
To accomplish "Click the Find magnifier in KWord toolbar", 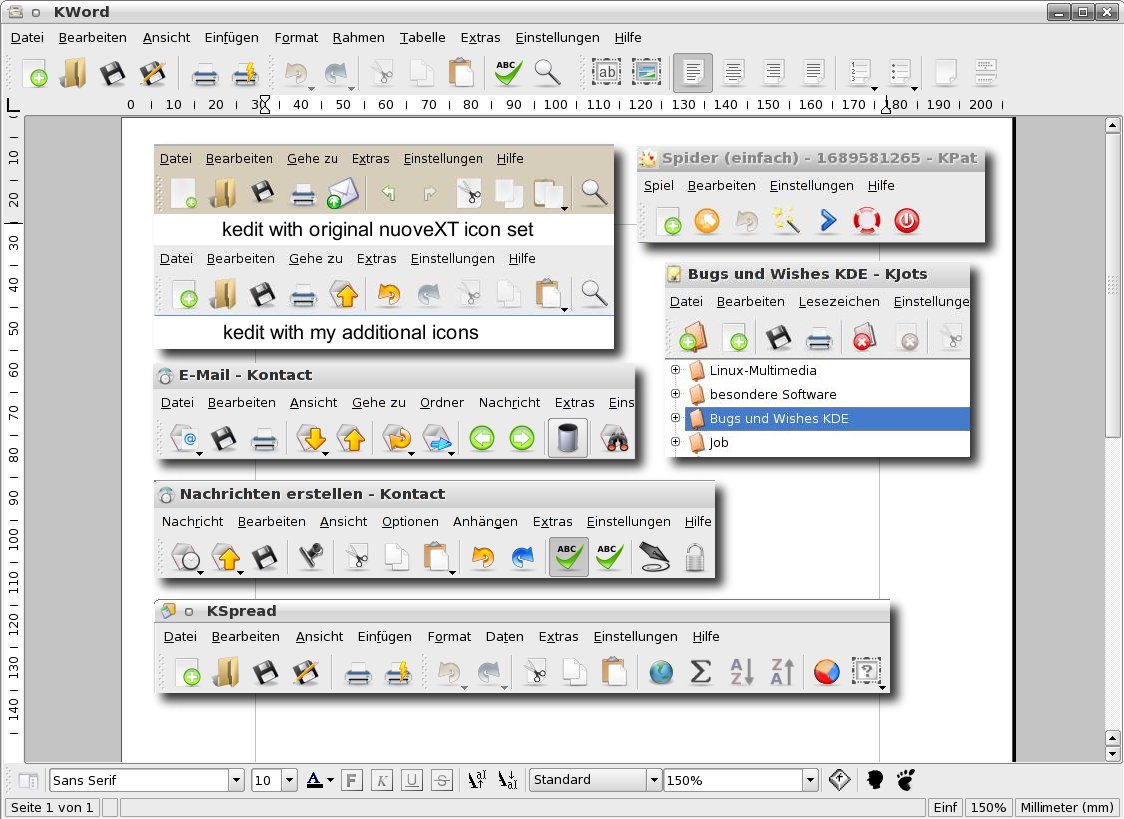I will 548,73.
